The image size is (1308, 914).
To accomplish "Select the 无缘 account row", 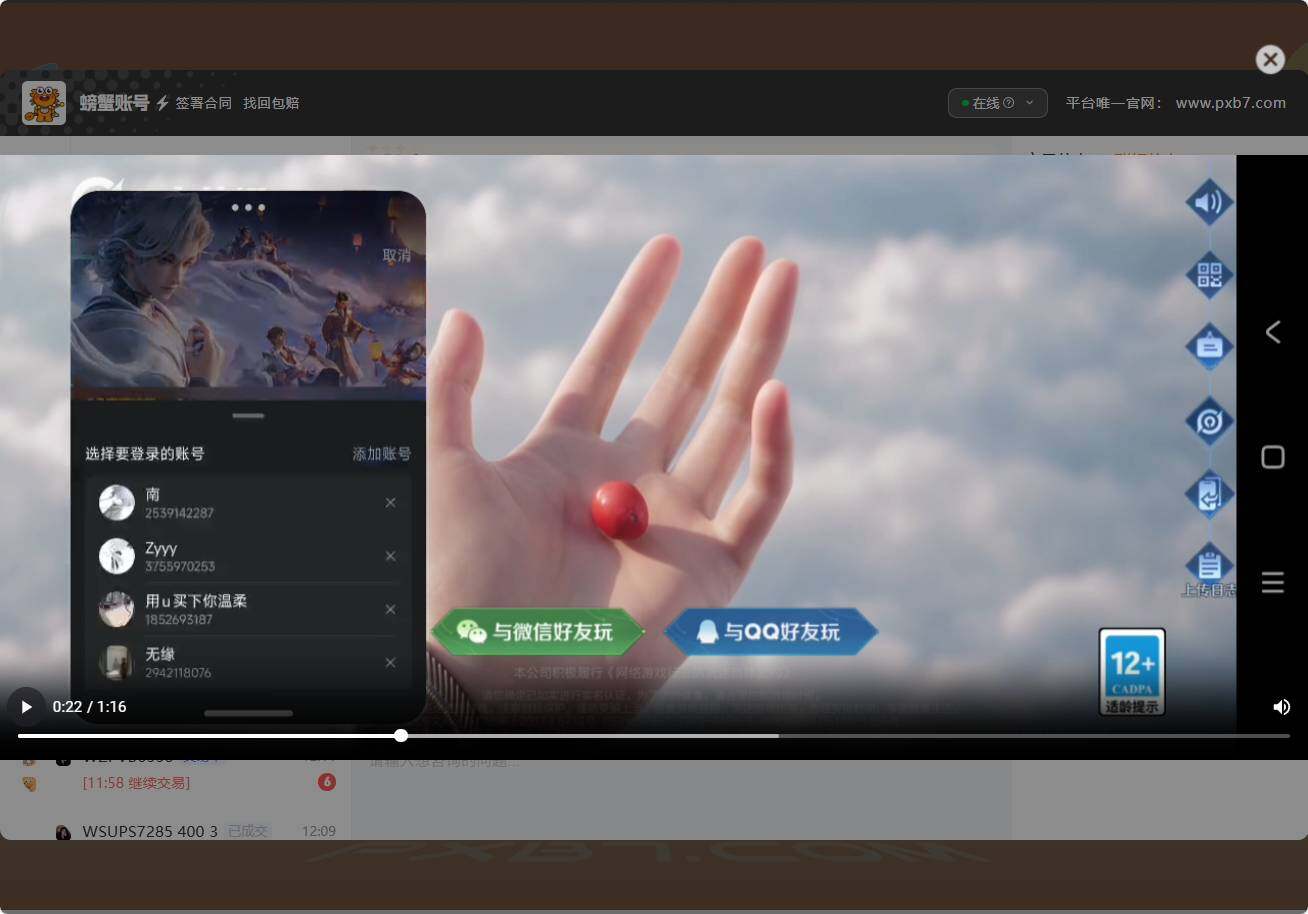I will point(248,662).
